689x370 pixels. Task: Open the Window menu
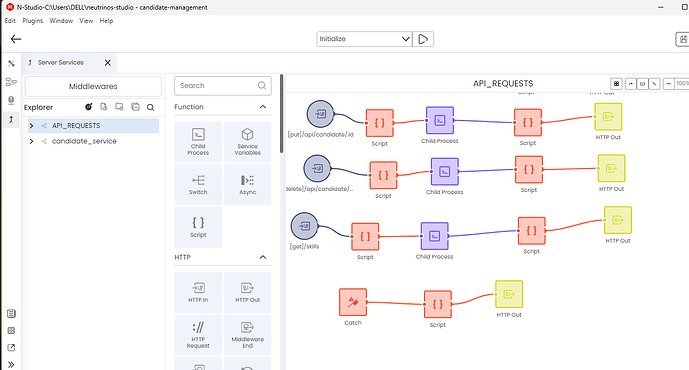[61, 21]
